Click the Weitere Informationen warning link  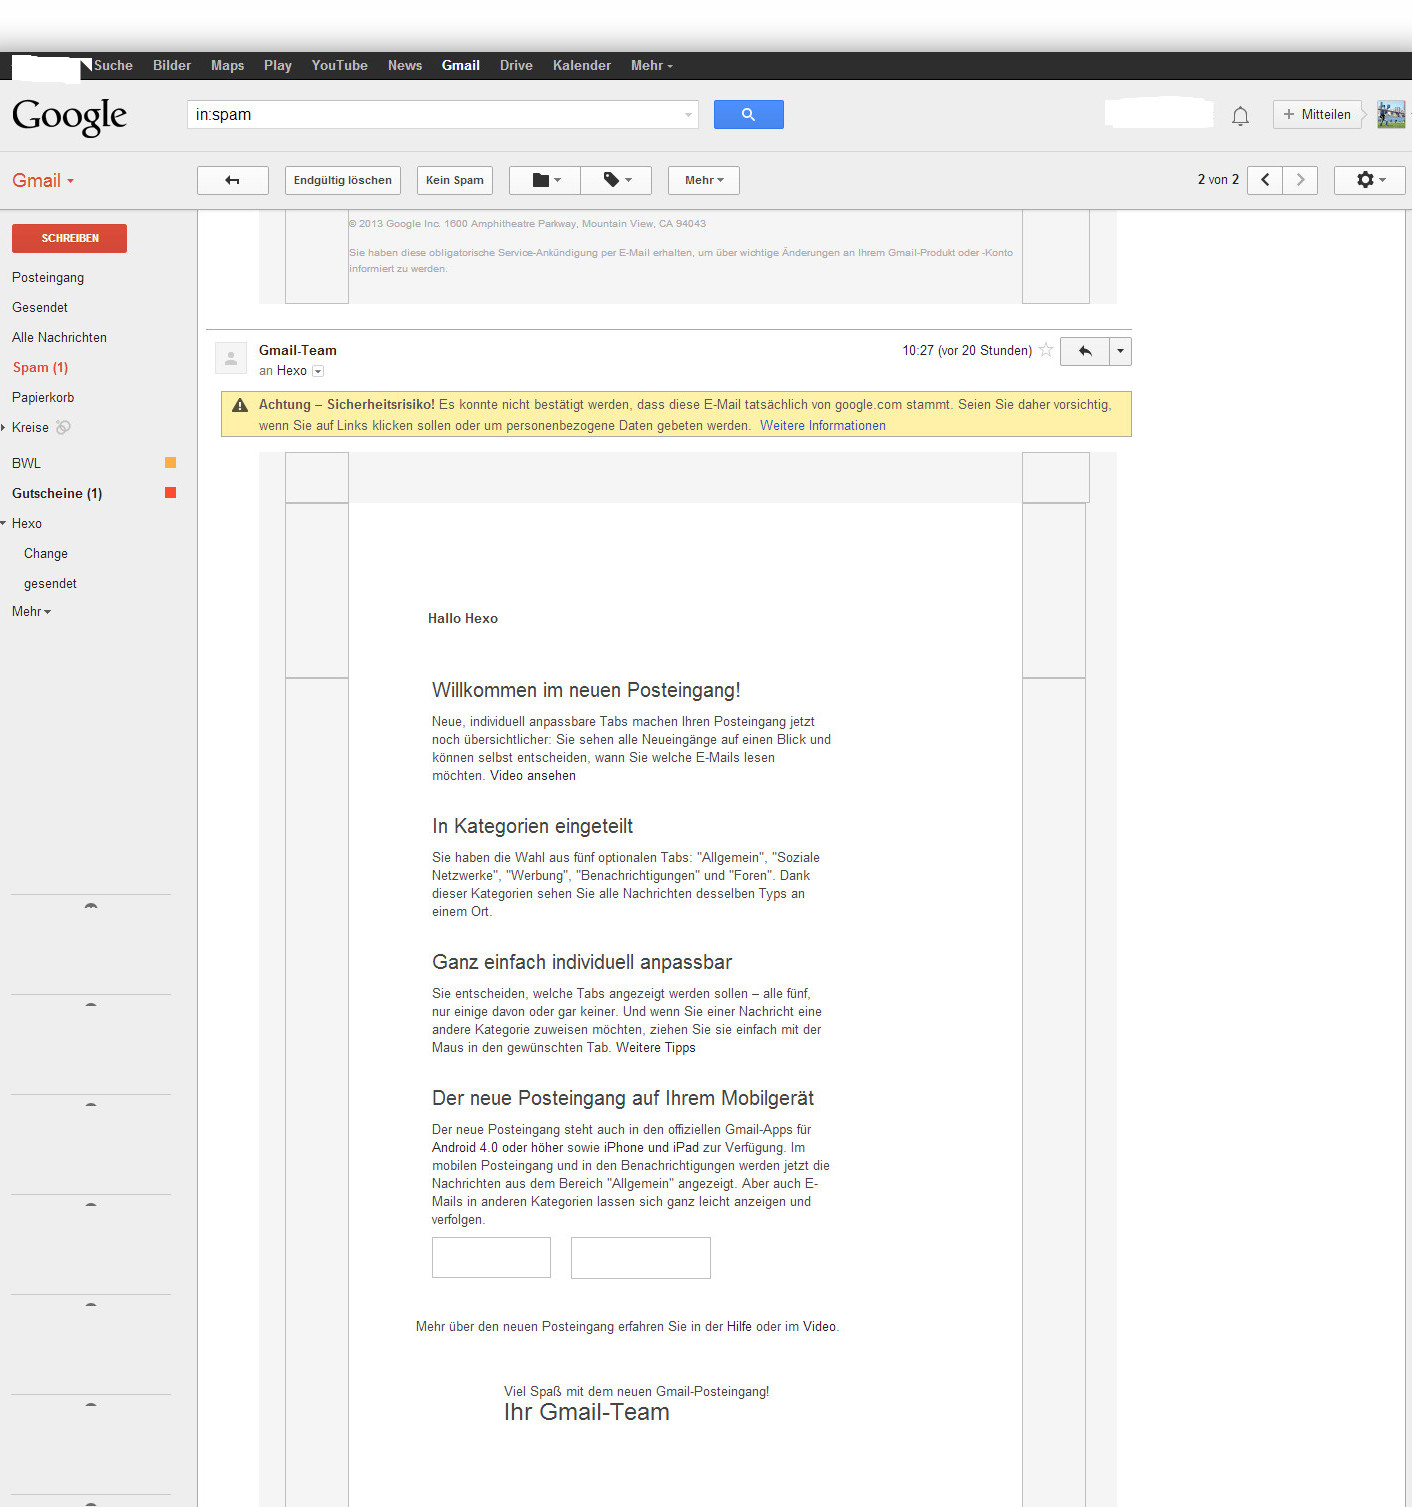[x=823, y=426]
